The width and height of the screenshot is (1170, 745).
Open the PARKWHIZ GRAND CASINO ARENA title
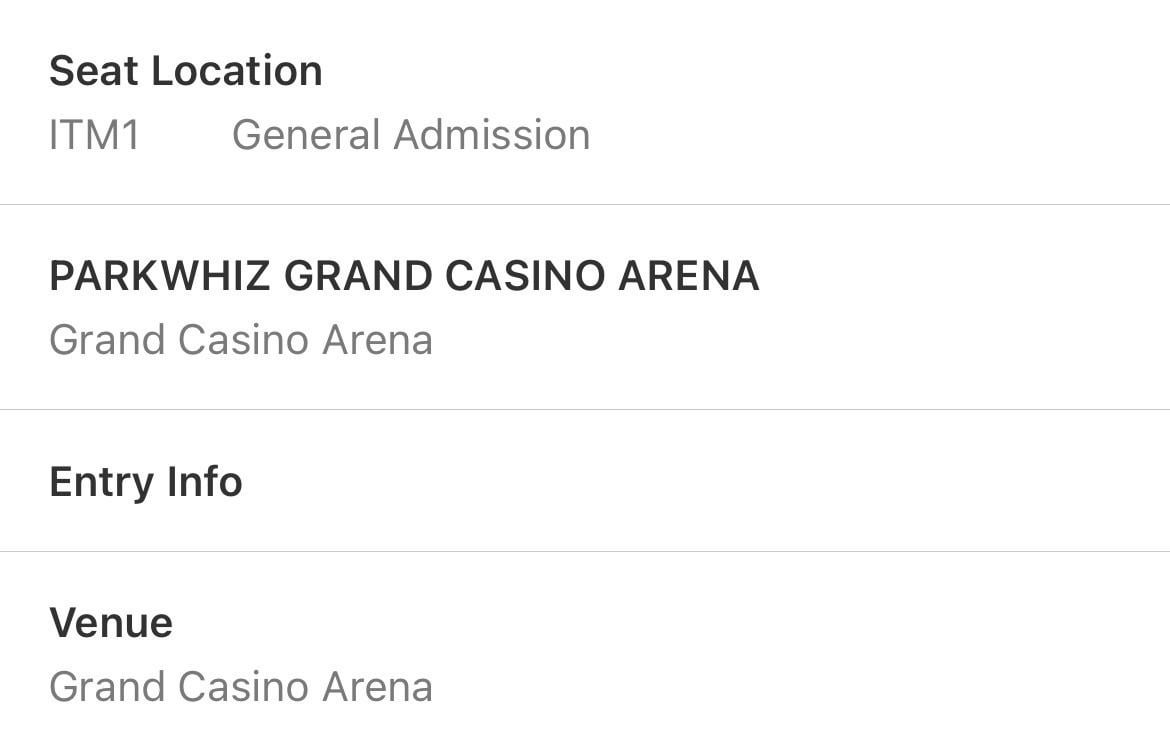(x=404, y=276)
